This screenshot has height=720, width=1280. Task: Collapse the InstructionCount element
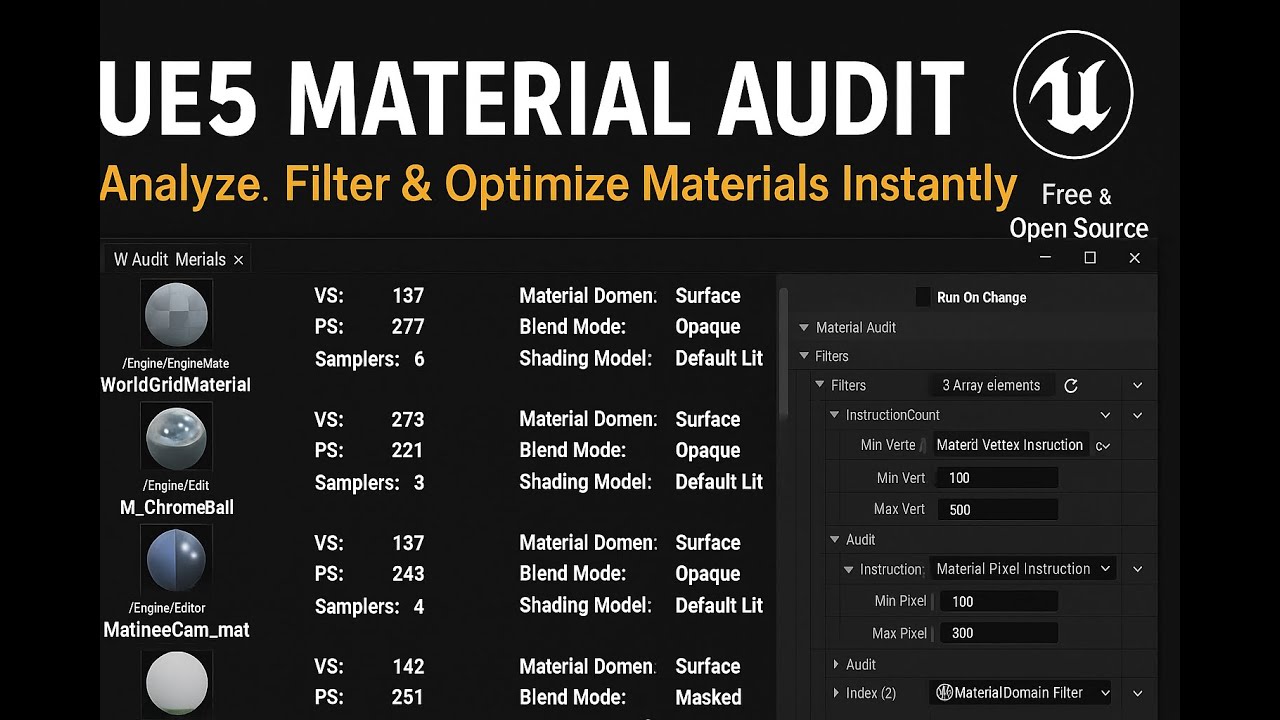[835, 415]
